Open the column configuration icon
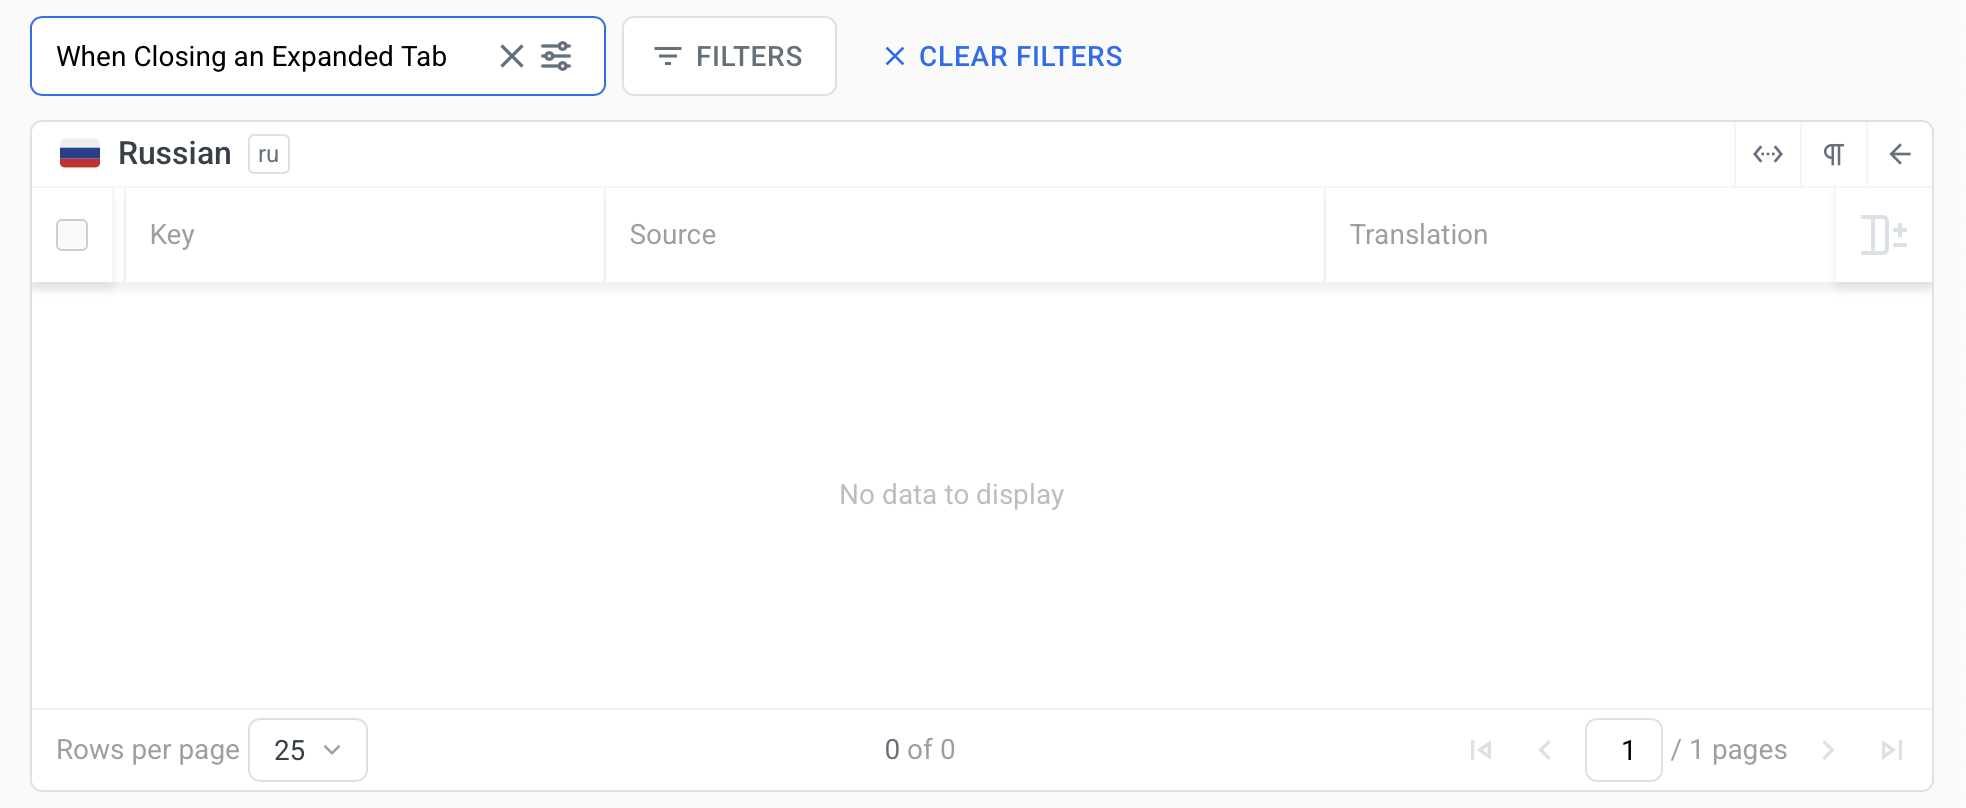The height and width of the screenshot is (808, 1966). coord(1883,235)
